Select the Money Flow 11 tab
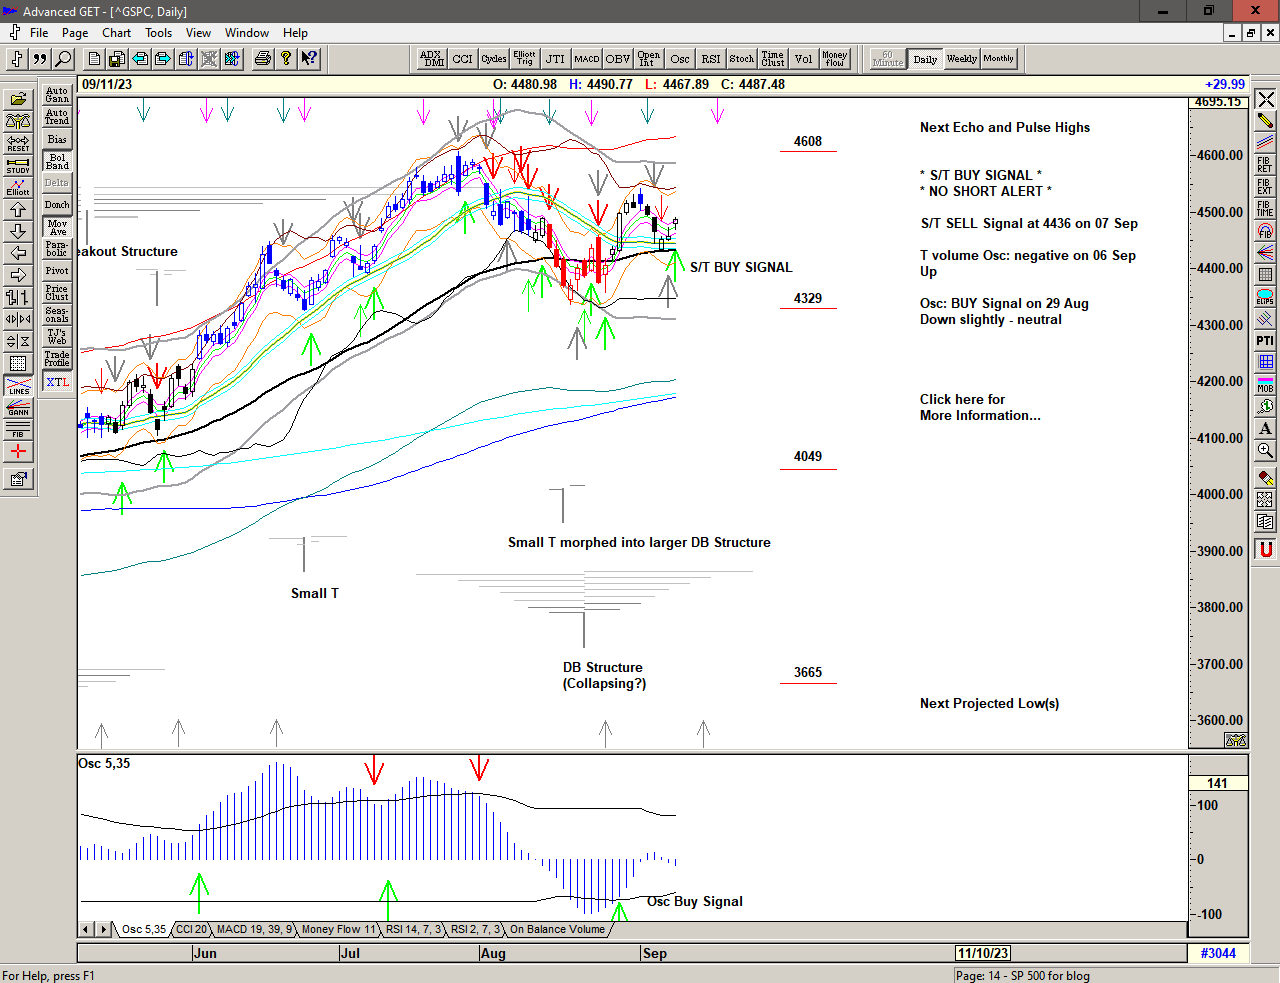The width and height of the screenshot is (1280, 983). (x=338, y=929)
